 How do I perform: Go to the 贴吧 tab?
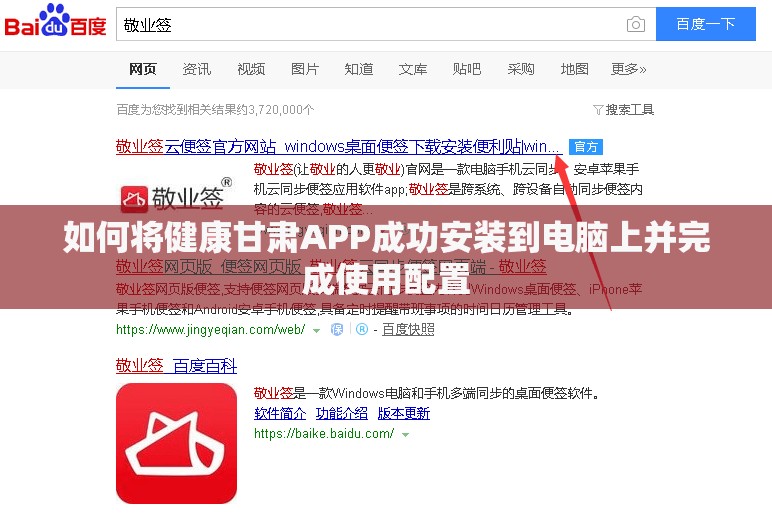[x=467, y=69]
